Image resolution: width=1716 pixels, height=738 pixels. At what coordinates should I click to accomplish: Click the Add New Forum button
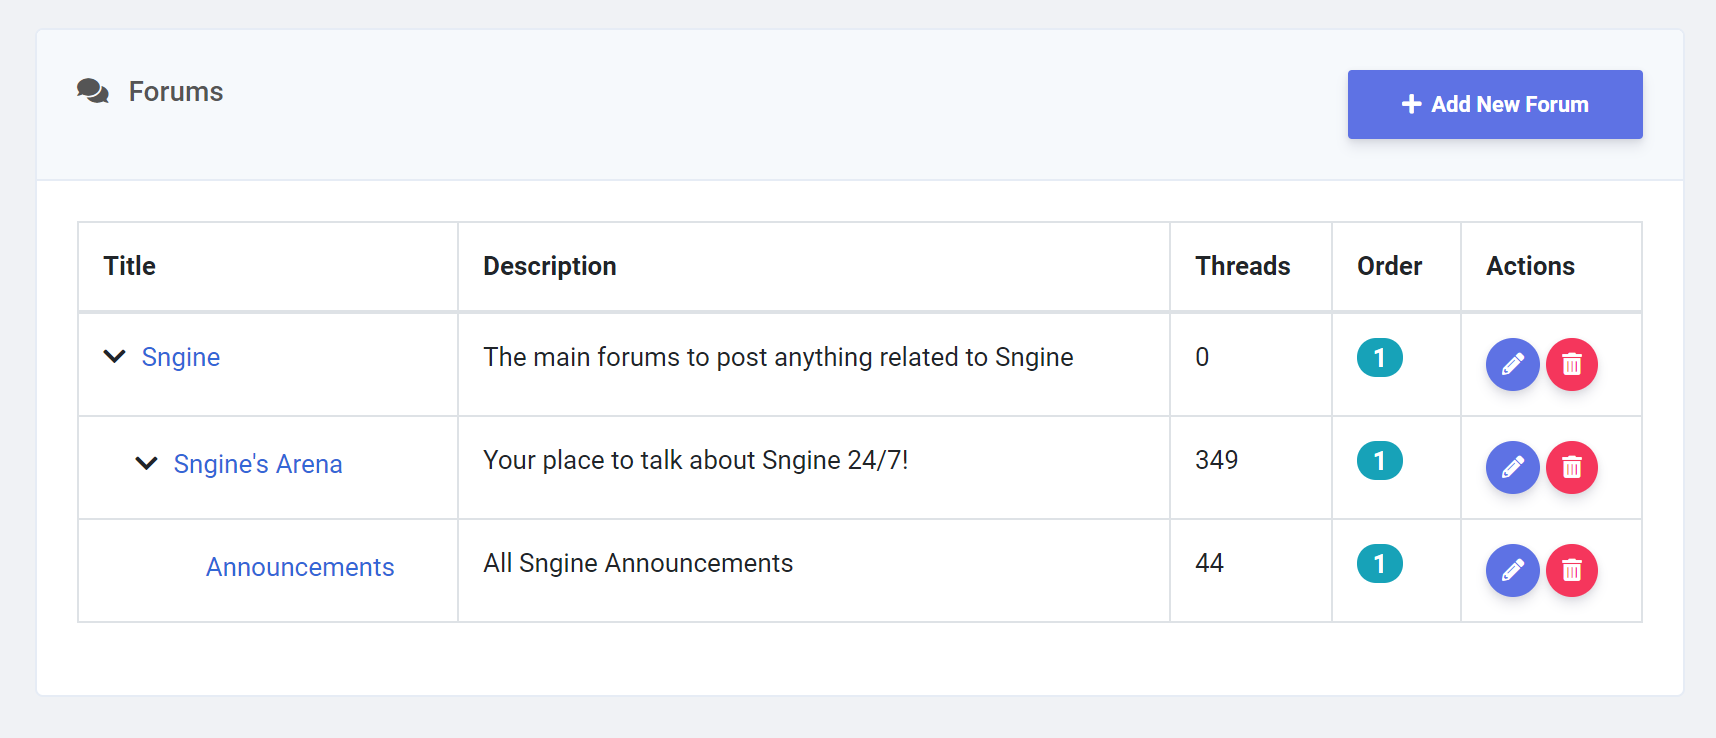pyautogui.click(x=1495, y=104)
